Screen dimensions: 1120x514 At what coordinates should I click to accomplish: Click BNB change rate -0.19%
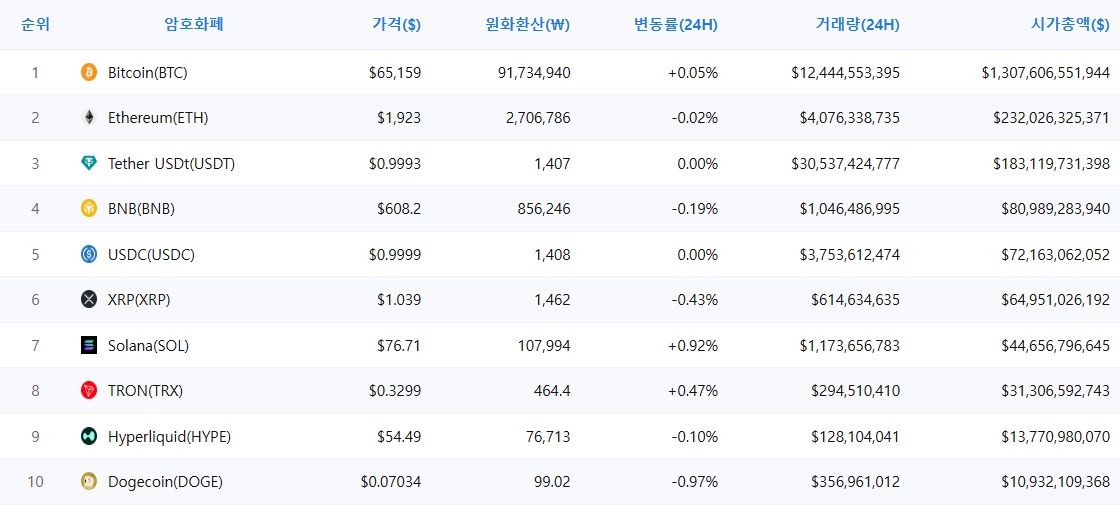[694, 208]
